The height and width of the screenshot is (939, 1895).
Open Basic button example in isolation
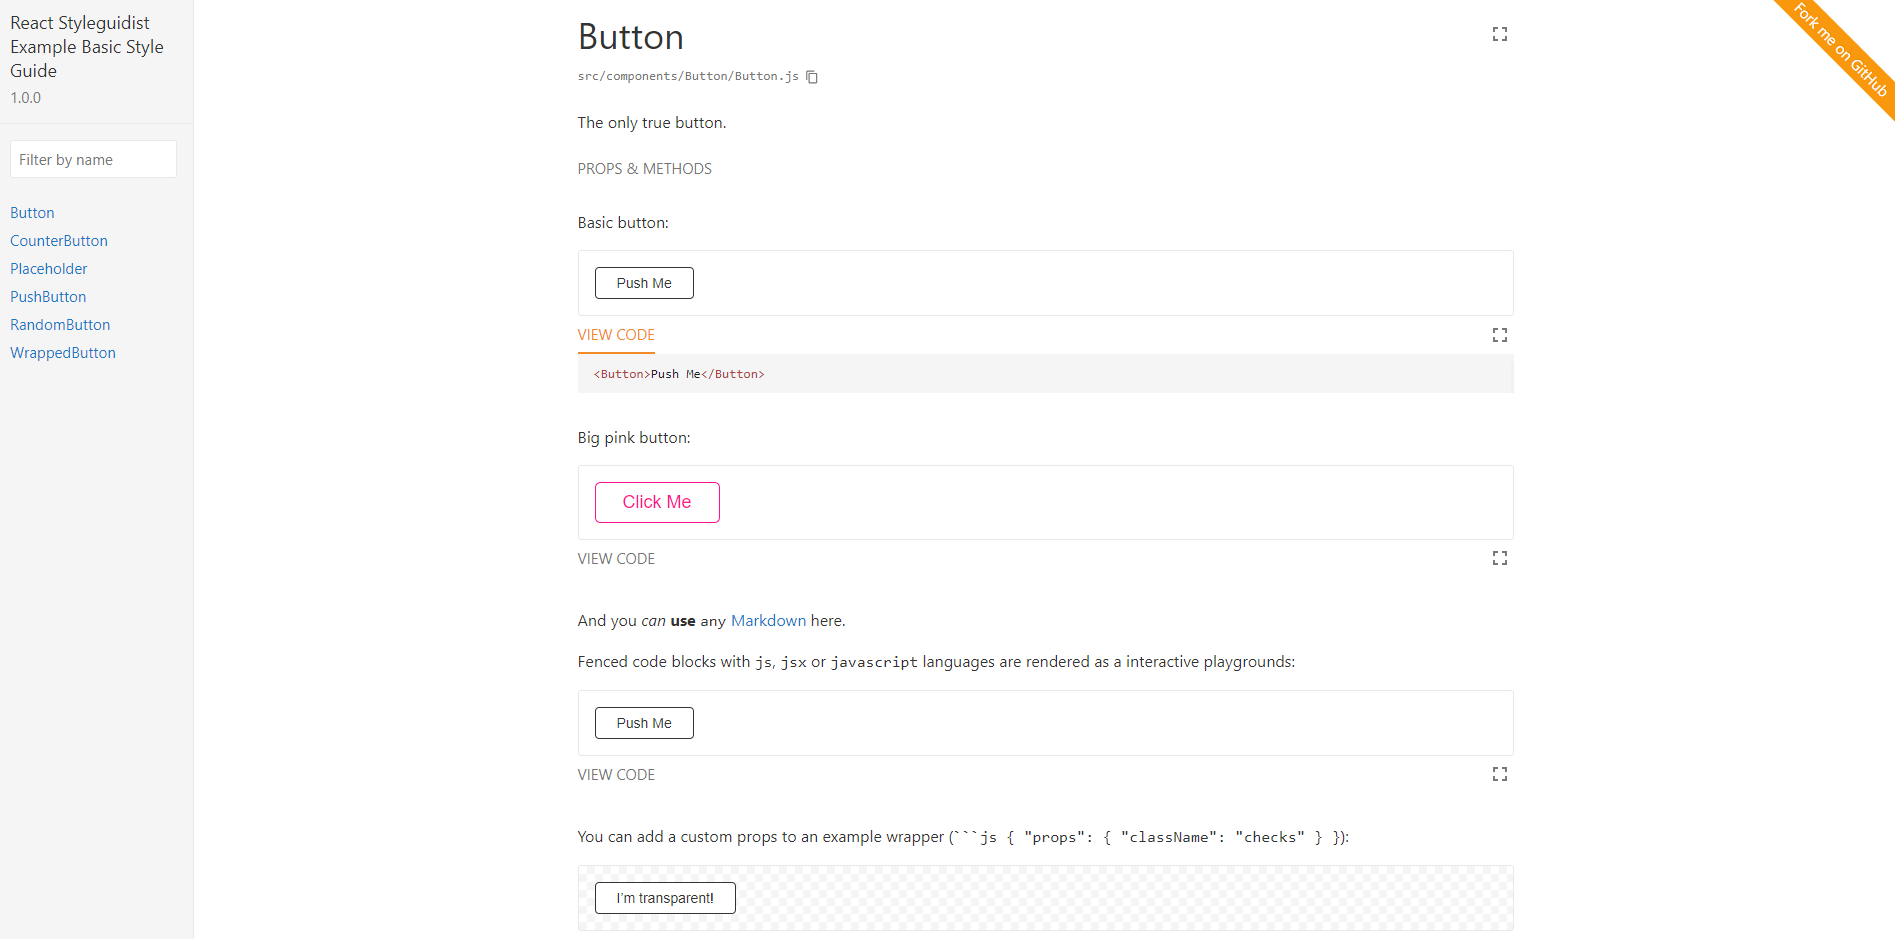coord(1499,335)
